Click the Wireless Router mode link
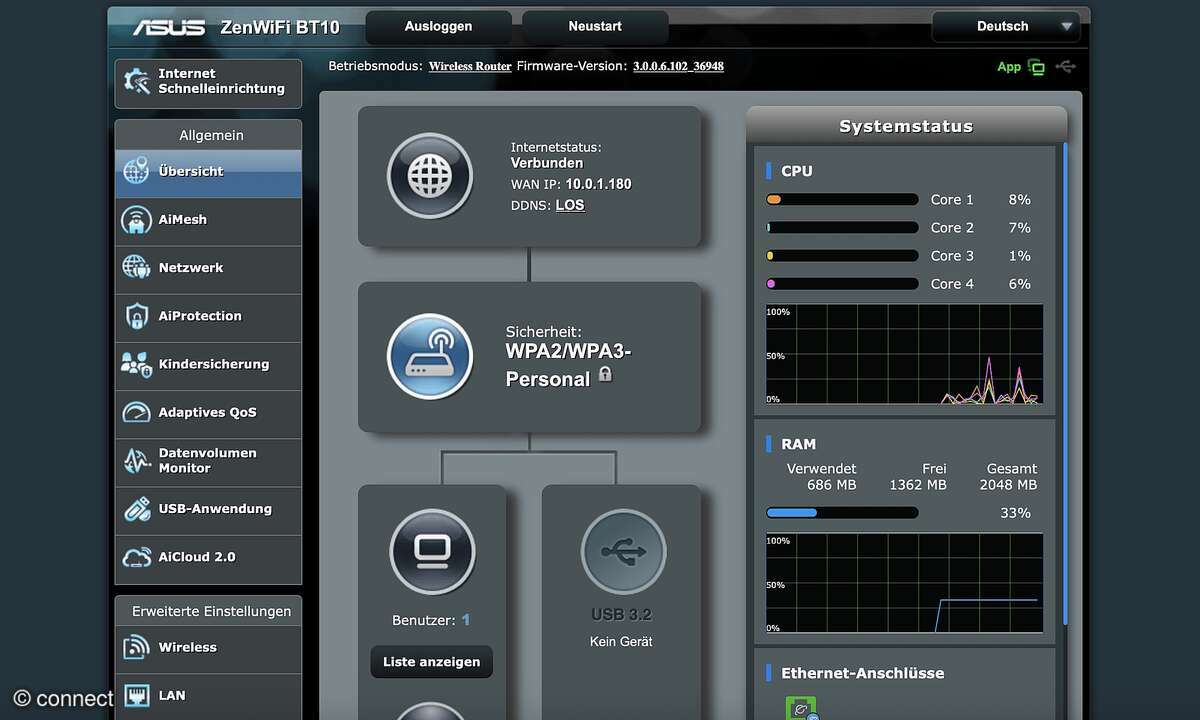Screen dimensions: 1200x720 click(470, 67)
